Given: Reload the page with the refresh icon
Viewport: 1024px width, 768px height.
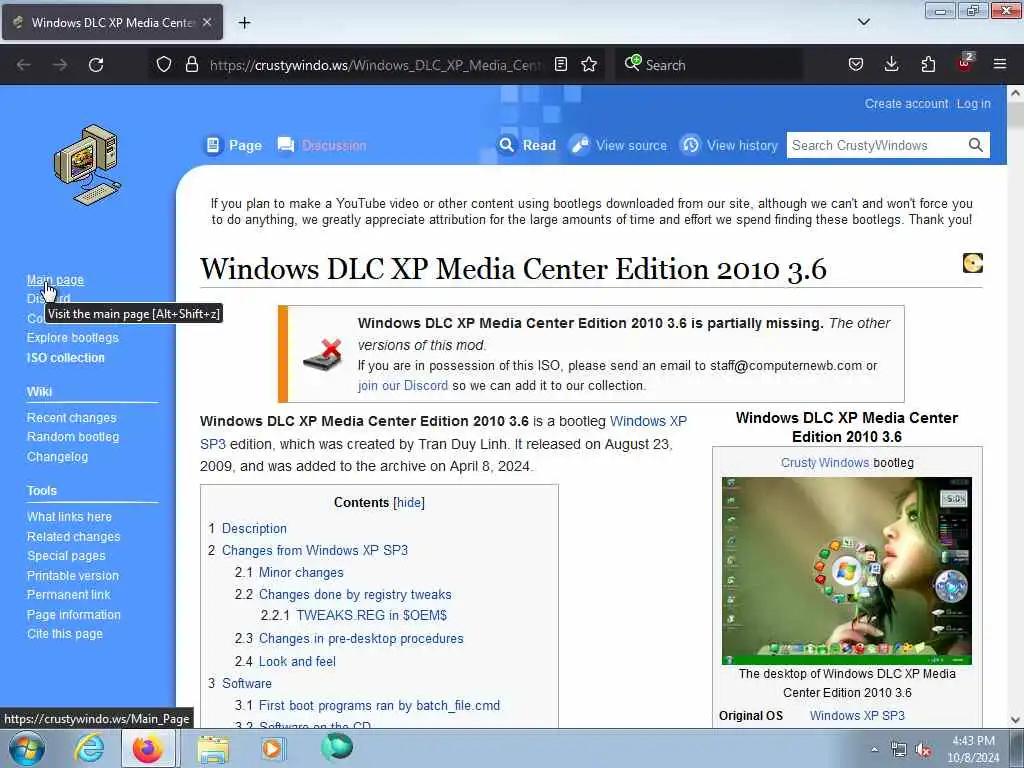Looking at the screenshot, I should click(96, 65).
